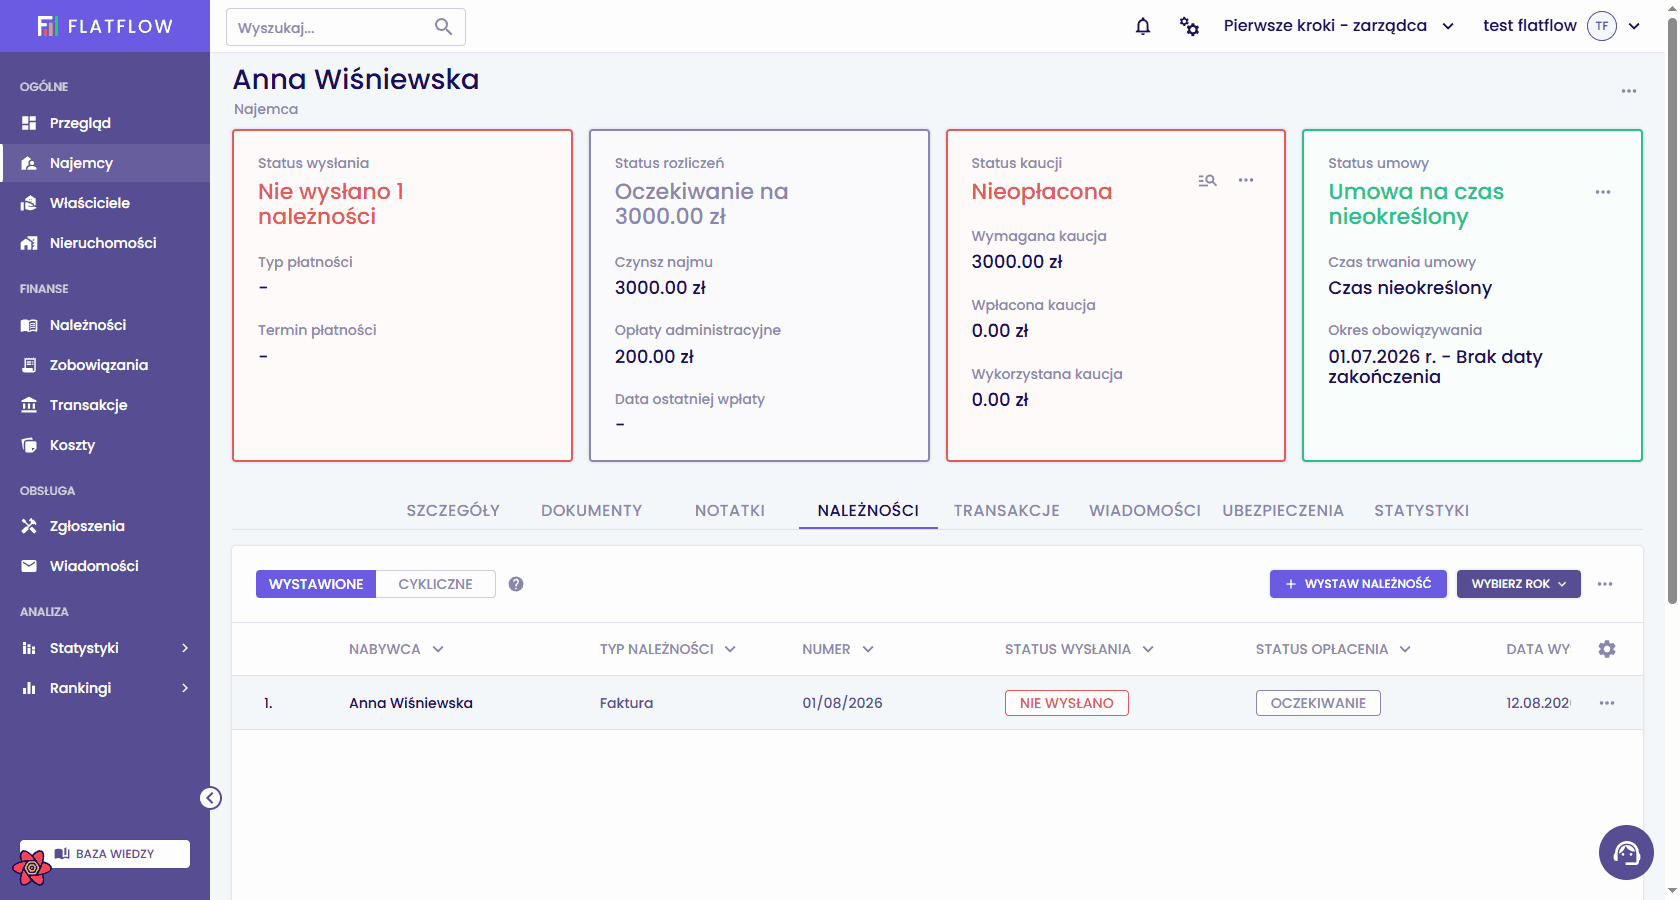This screenshot has width=1680, height=900.
Task: Switch to Notatki tab
Action: tap(730, 511)
